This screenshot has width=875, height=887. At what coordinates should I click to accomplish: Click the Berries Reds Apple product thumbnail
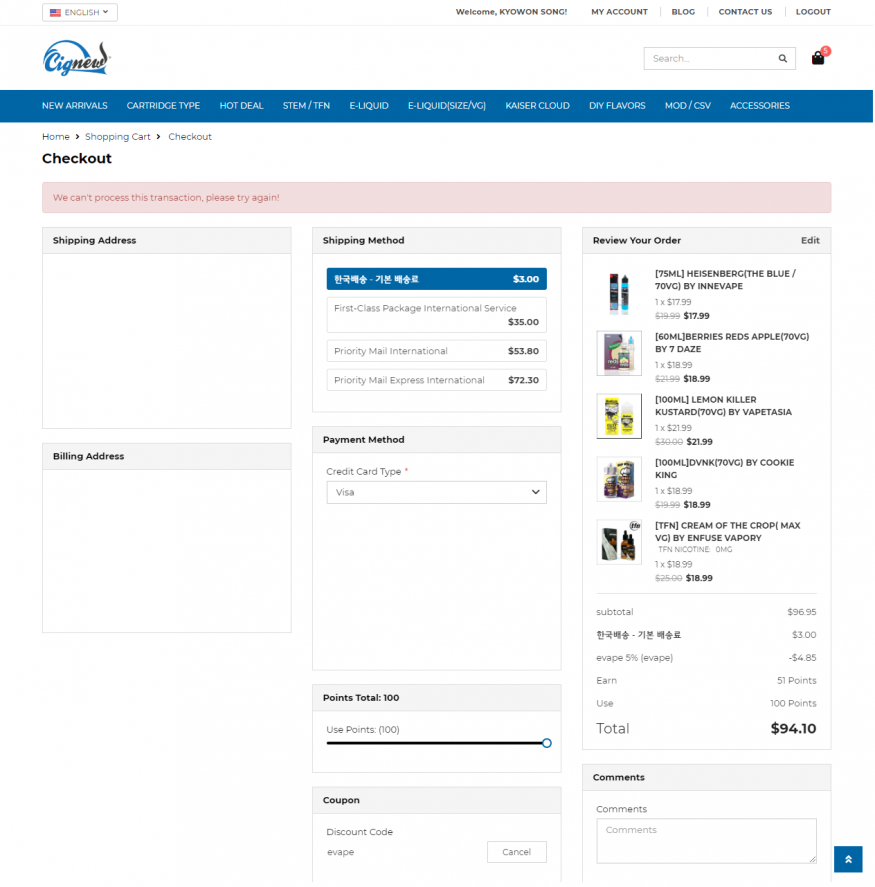tap(620, 354)
